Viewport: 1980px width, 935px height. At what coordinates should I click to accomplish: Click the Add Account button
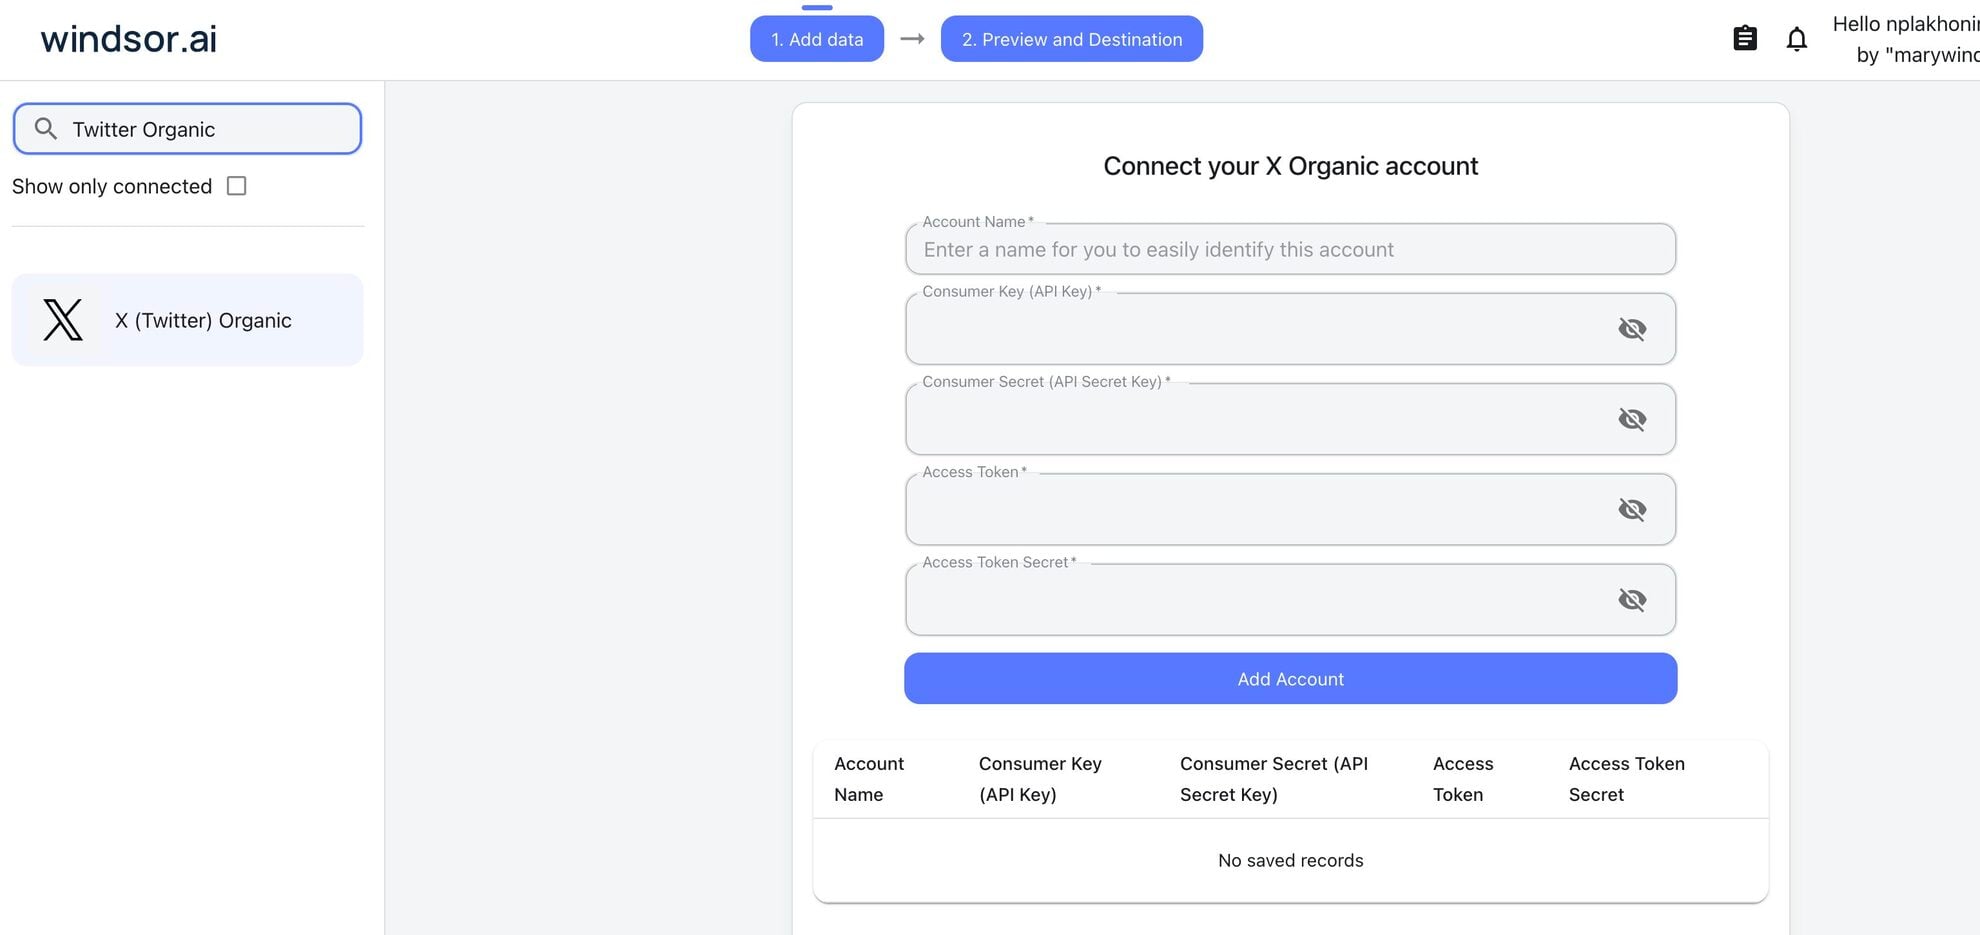[1290, 679]
